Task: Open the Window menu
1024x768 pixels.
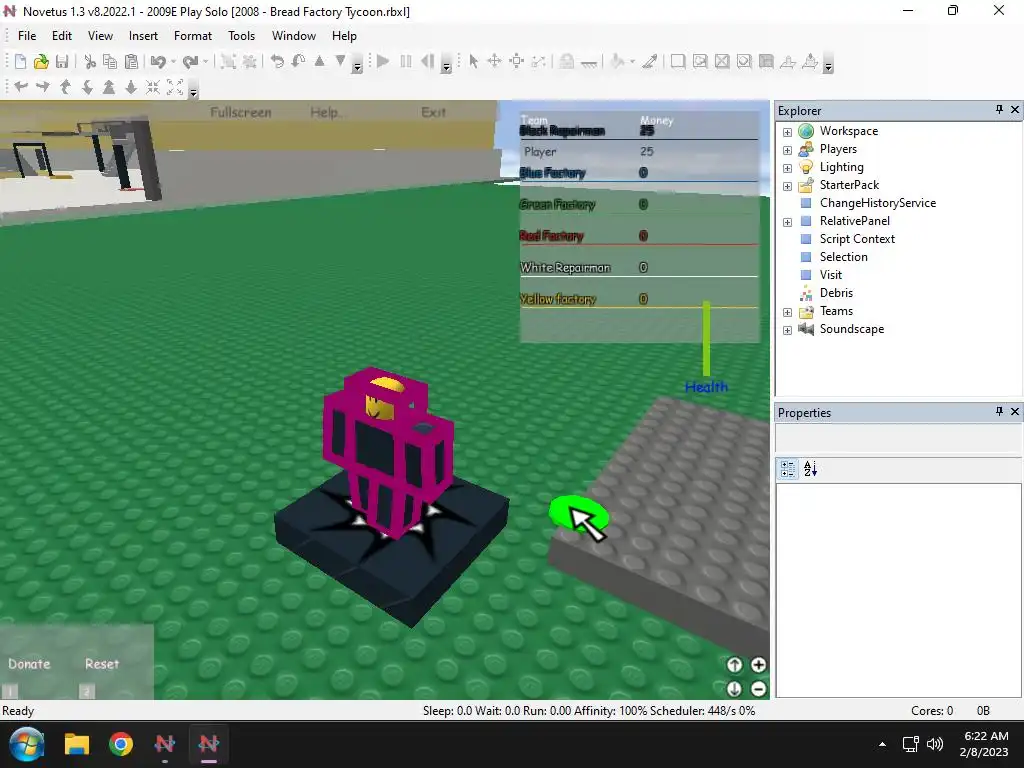Action: pyautogui.click(x=294, y=36)
